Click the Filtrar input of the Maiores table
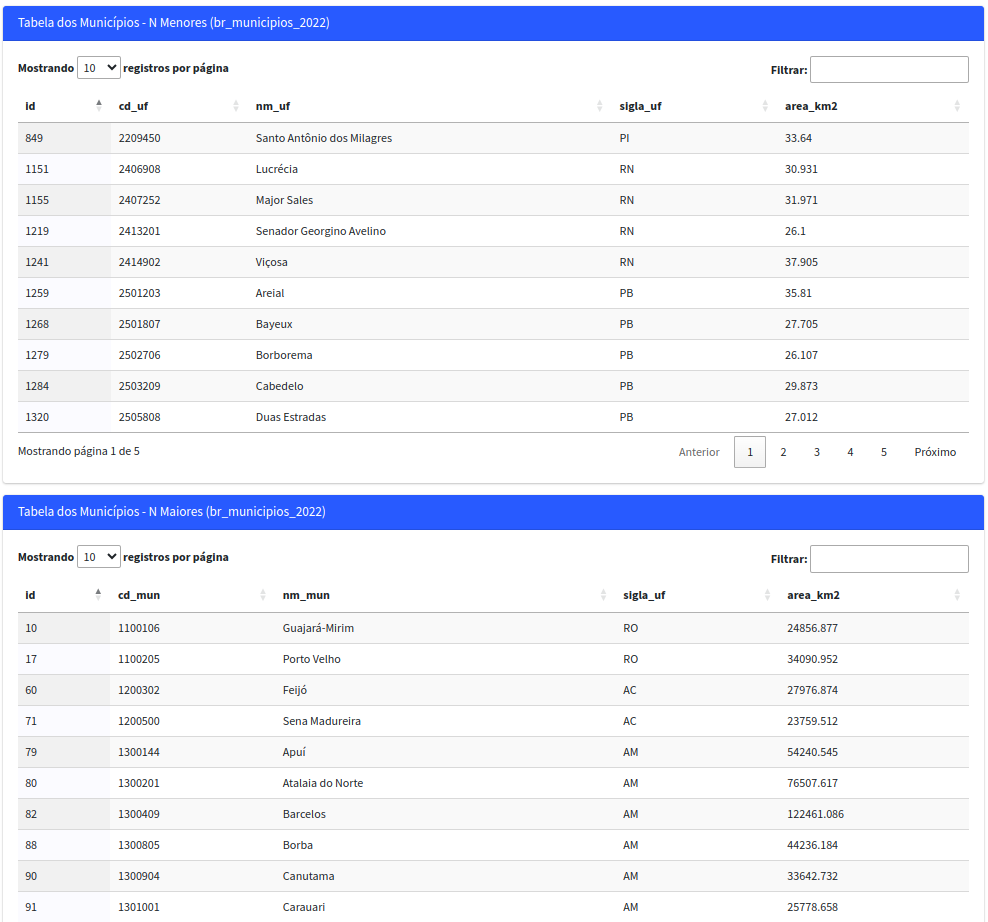988x922 pixels. [889, 558]
